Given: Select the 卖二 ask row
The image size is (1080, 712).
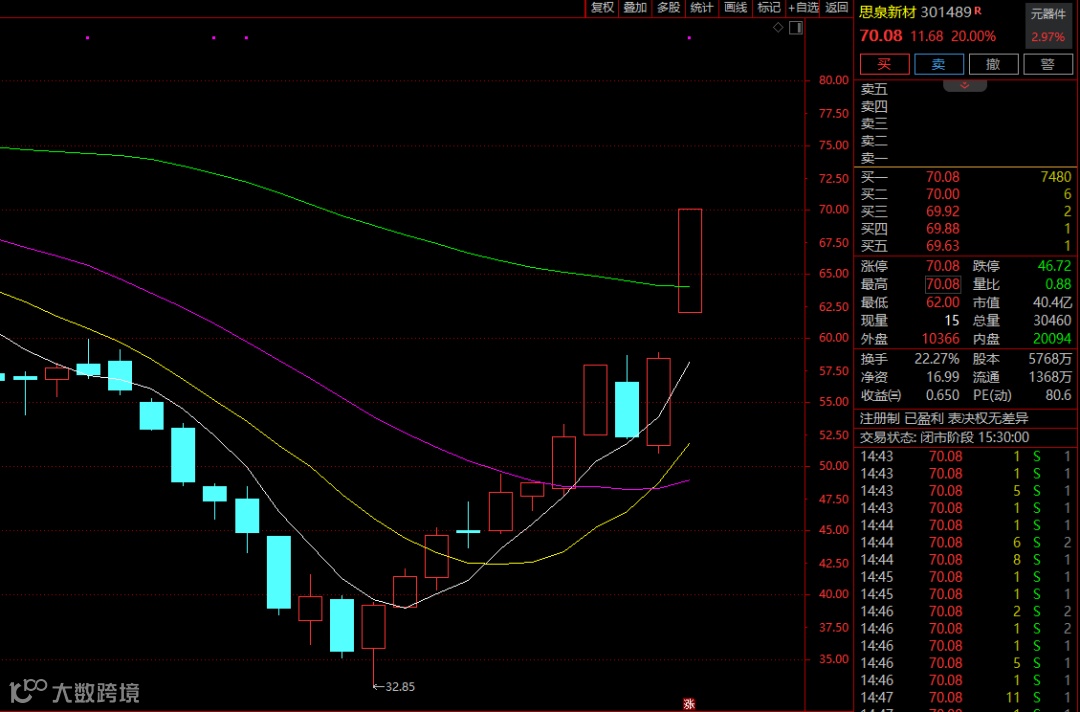Looking at the screenshot, I should pyautogui.click(x=966, y=141).
